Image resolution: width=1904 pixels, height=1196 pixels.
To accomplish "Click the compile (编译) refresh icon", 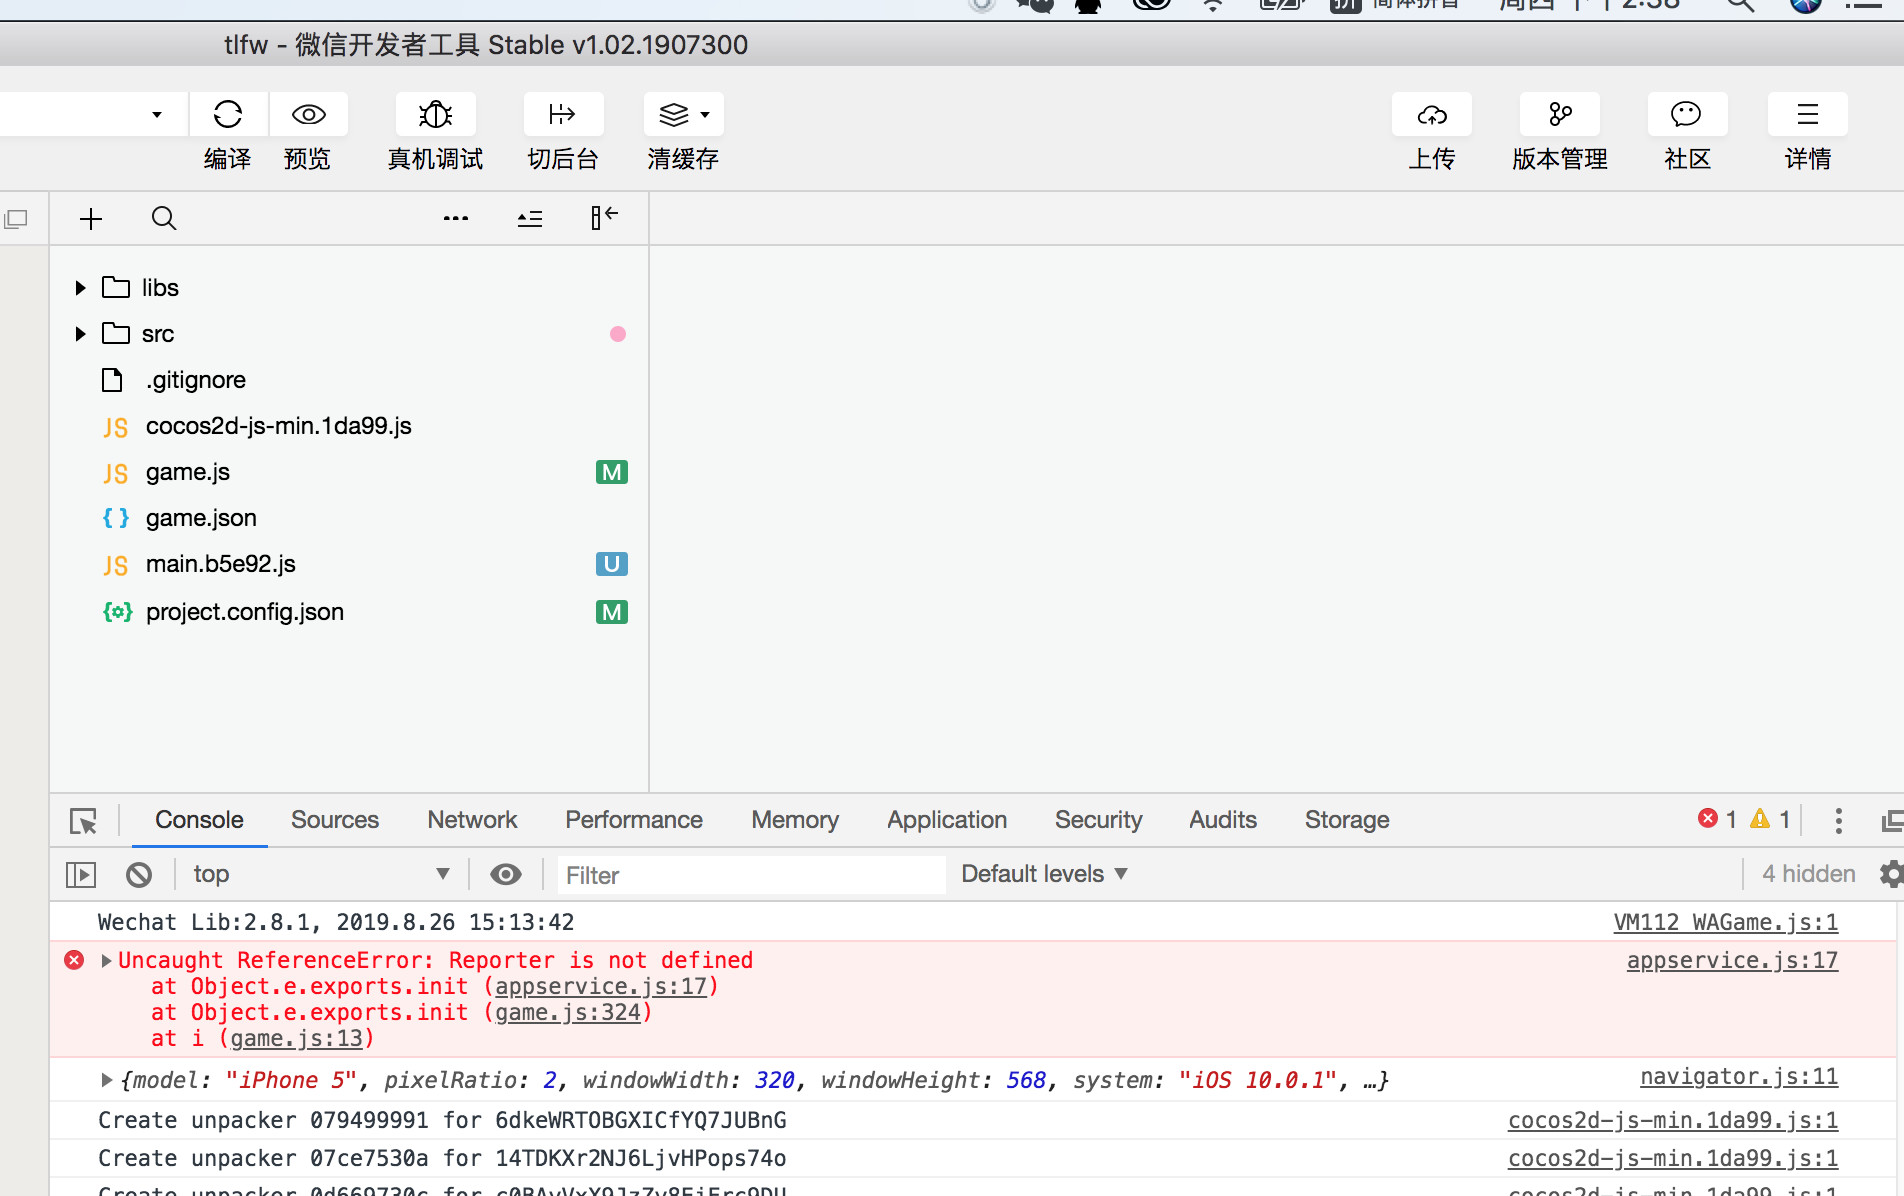I will 228,115.
